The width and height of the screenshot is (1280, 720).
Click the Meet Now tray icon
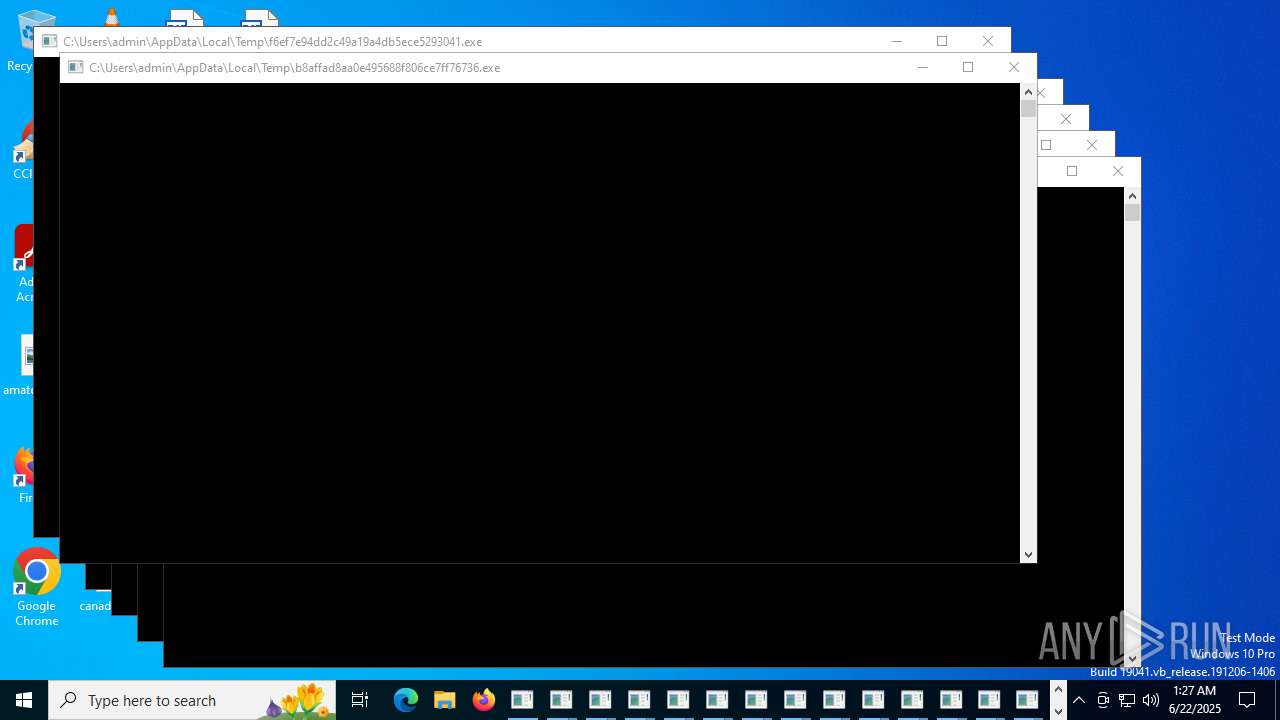tap(1103, 700)
